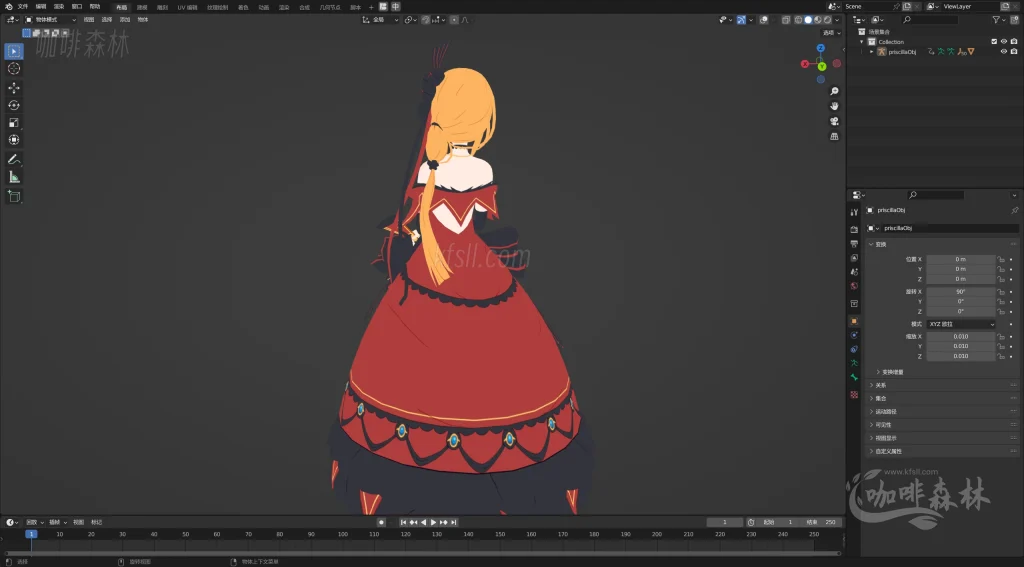Activate the Select Box tool

click(x=14, y=51)
